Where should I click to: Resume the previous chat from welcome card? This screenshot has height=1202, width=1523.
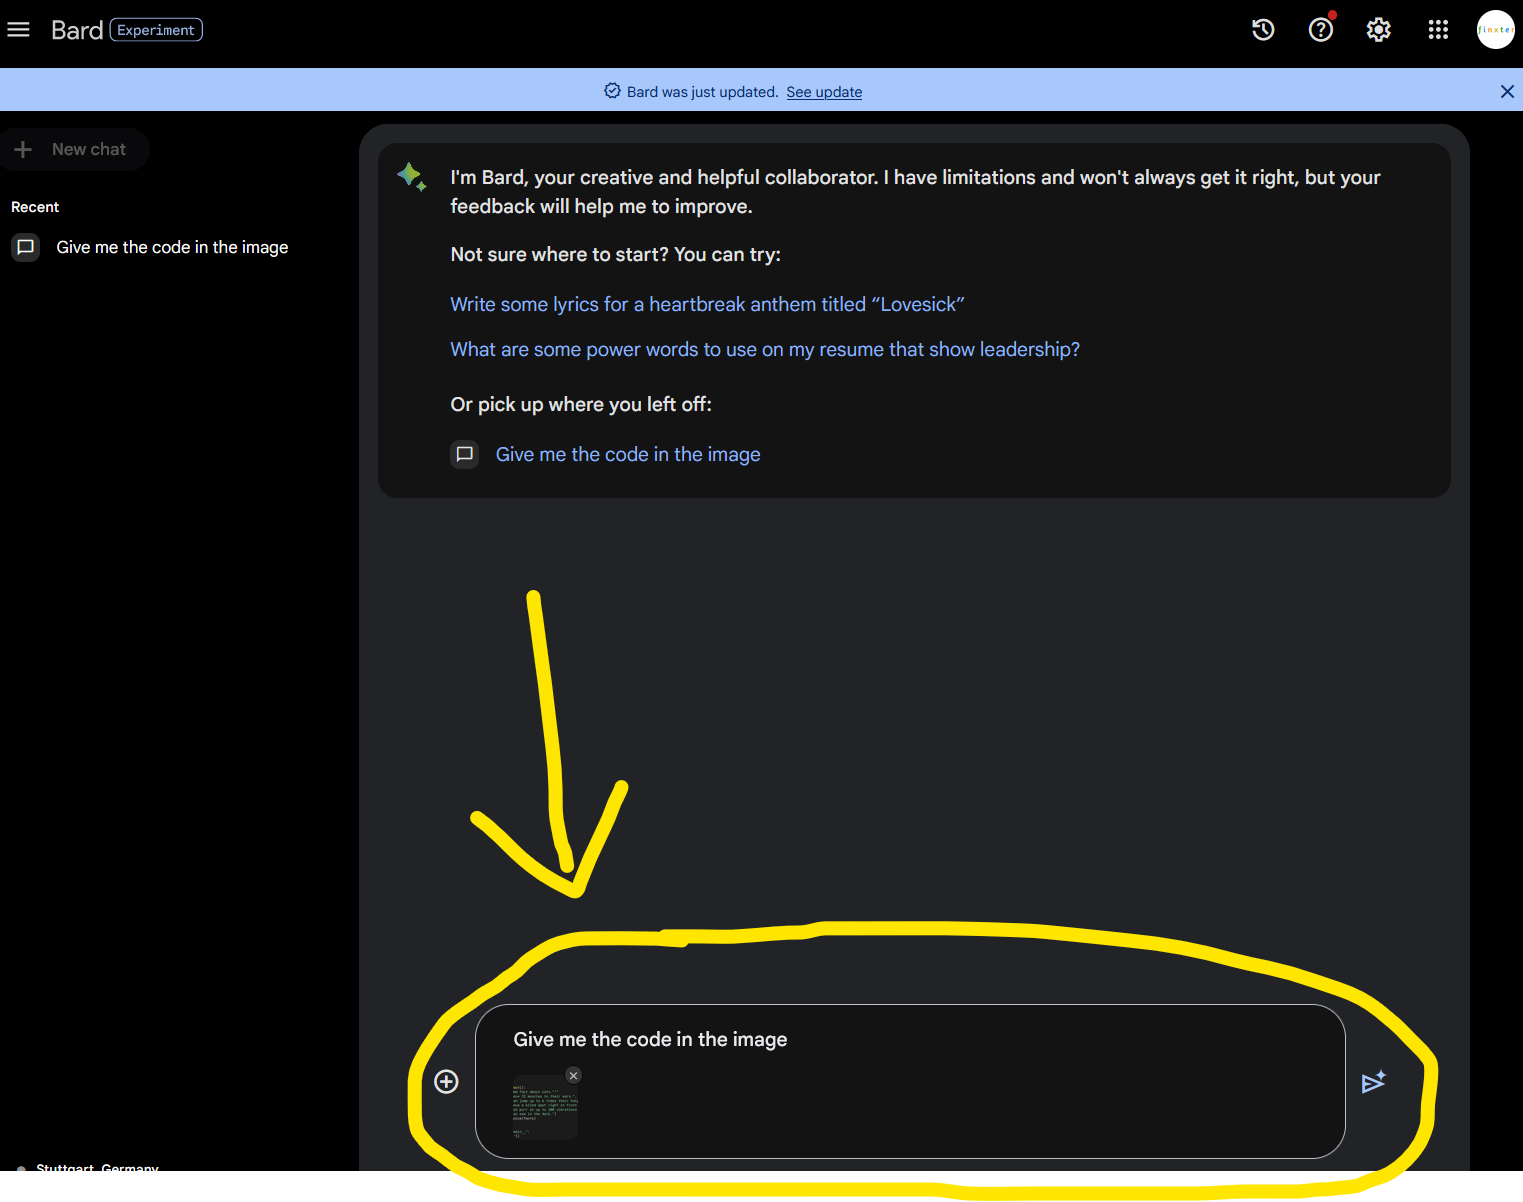click(x=627, y=454)
